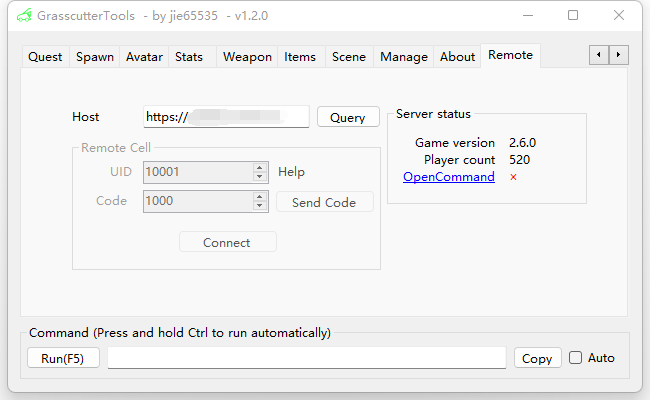Switch to the Items tab
Image resolution: width=650 pixels, height=400 pixels.
(300, 57)
